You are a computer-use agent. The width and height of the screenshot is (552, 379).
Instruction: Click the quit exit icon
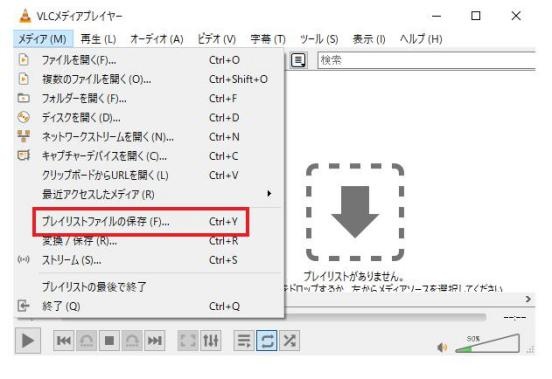click(x=23, y=305)
